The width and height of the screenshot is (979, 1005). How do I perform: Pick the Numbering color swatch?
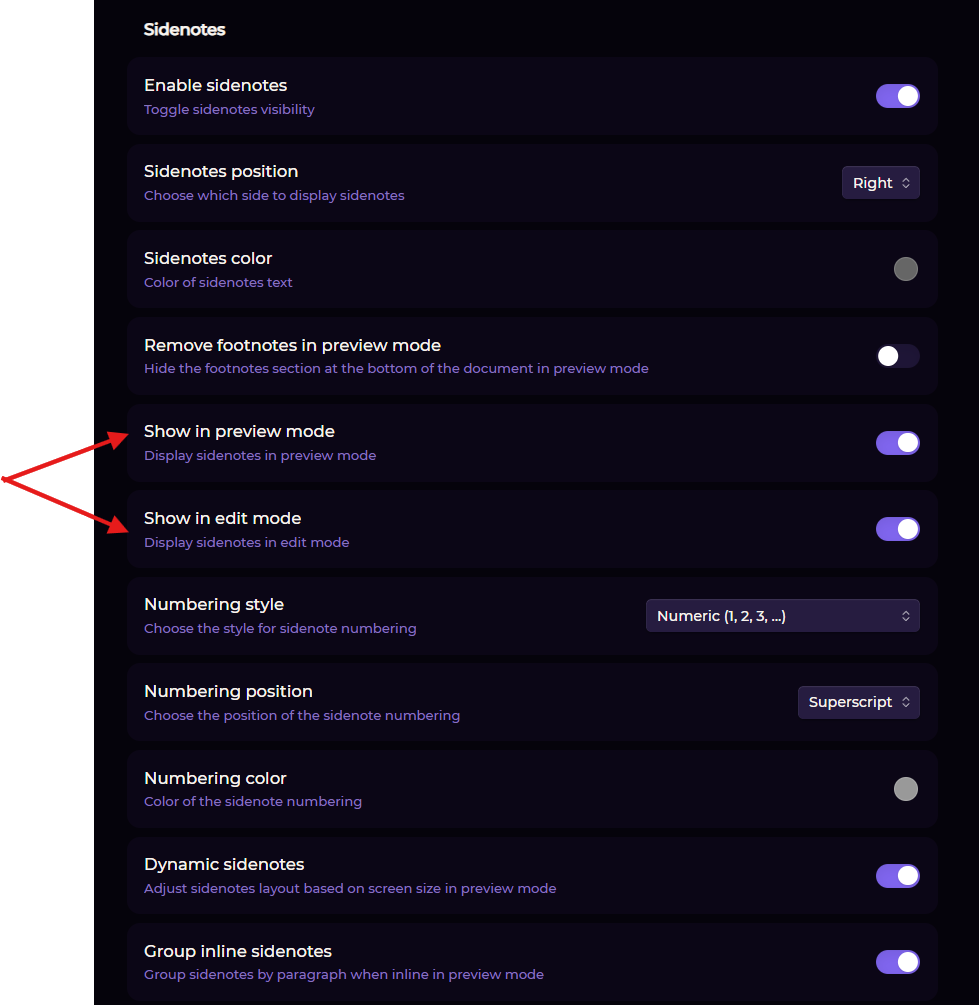[905, 789]
